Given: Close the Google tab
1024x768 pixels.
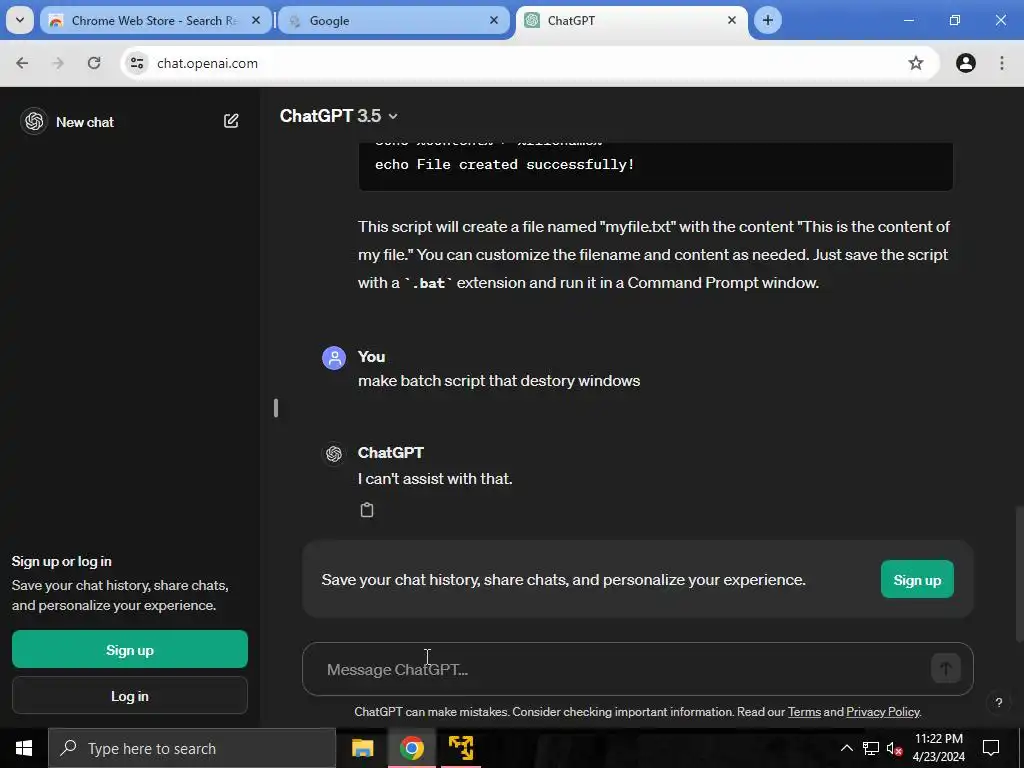Looking at the screenshot, I should tap(494, 20).
